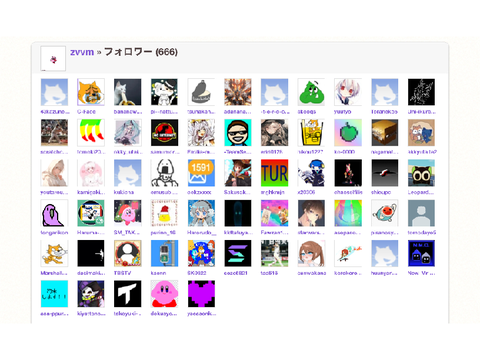This screenshot has width=480, height=360.
Task: Open the dark avatar with red-white streak
Action: click(385, 173)
